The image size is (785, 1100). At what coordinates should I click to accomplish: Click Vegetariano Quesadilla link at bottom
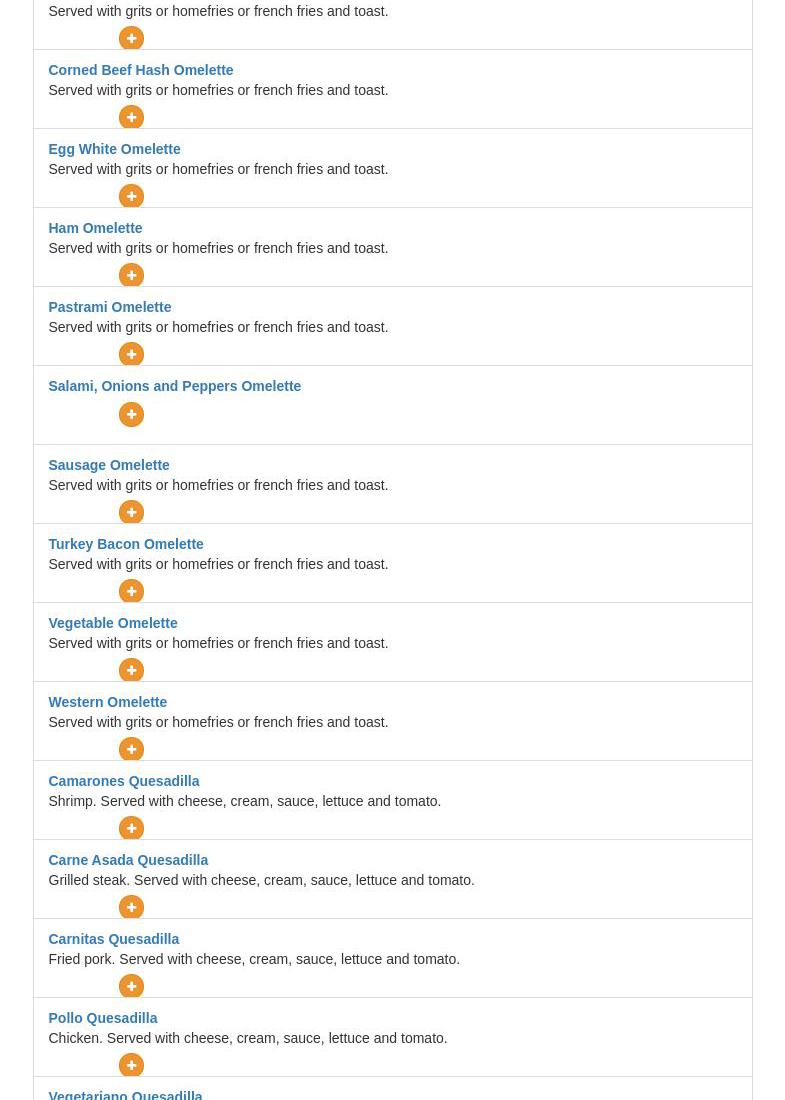point(125,1094)
